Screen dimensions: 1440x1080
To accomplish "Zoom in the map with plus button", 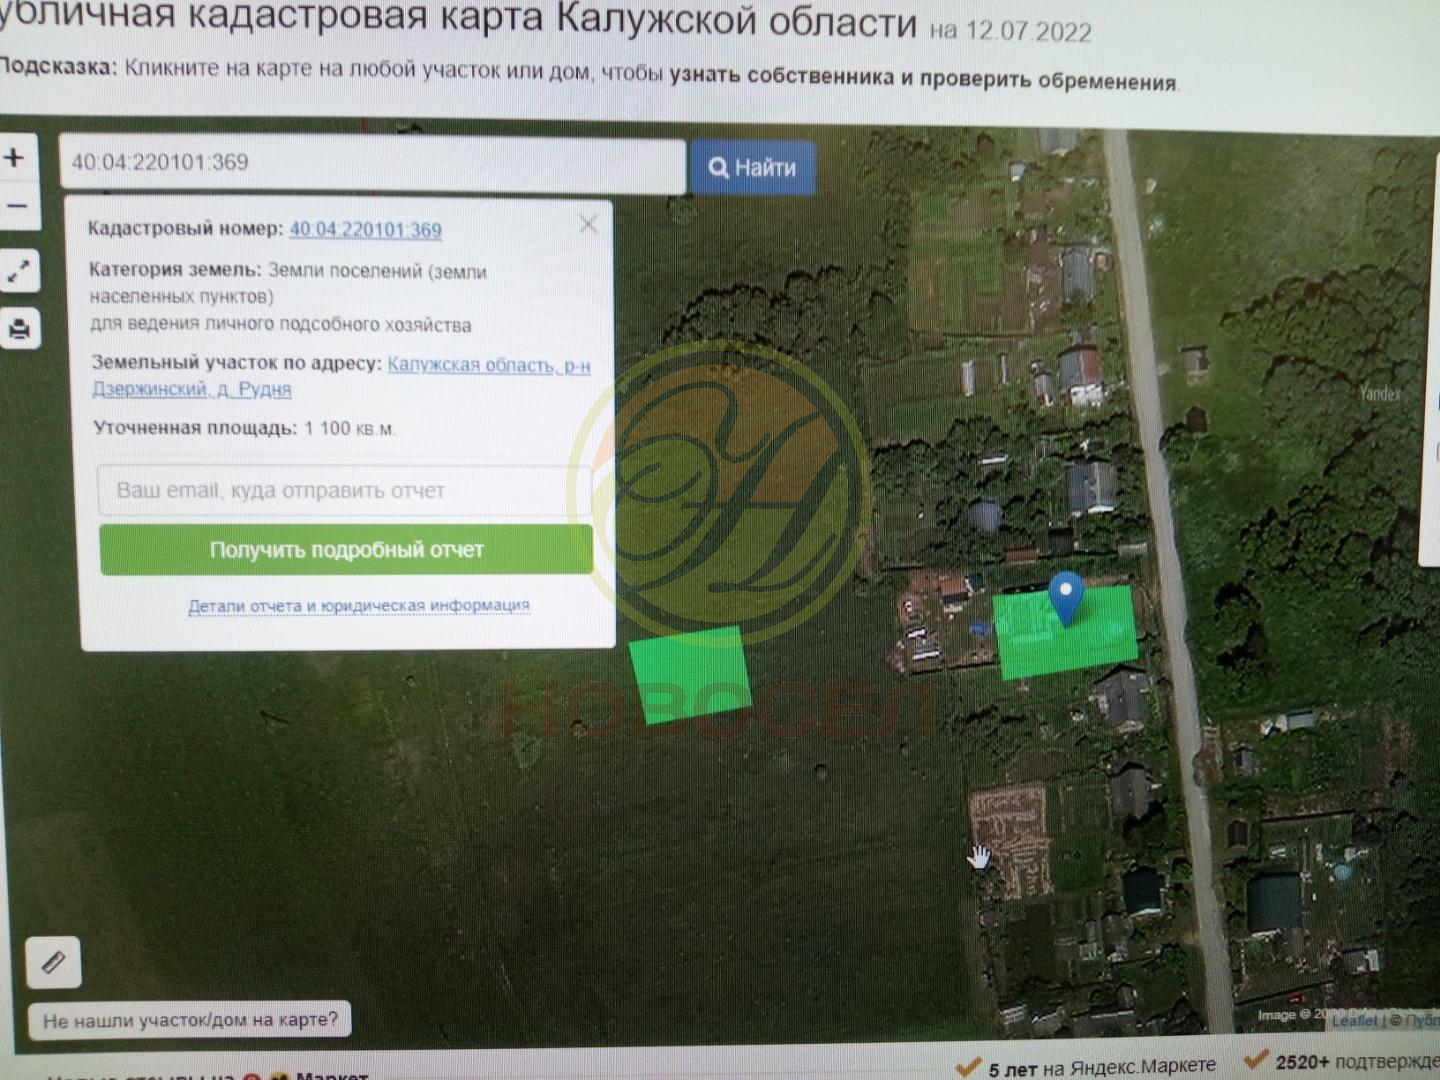I will tap(15, 158).
